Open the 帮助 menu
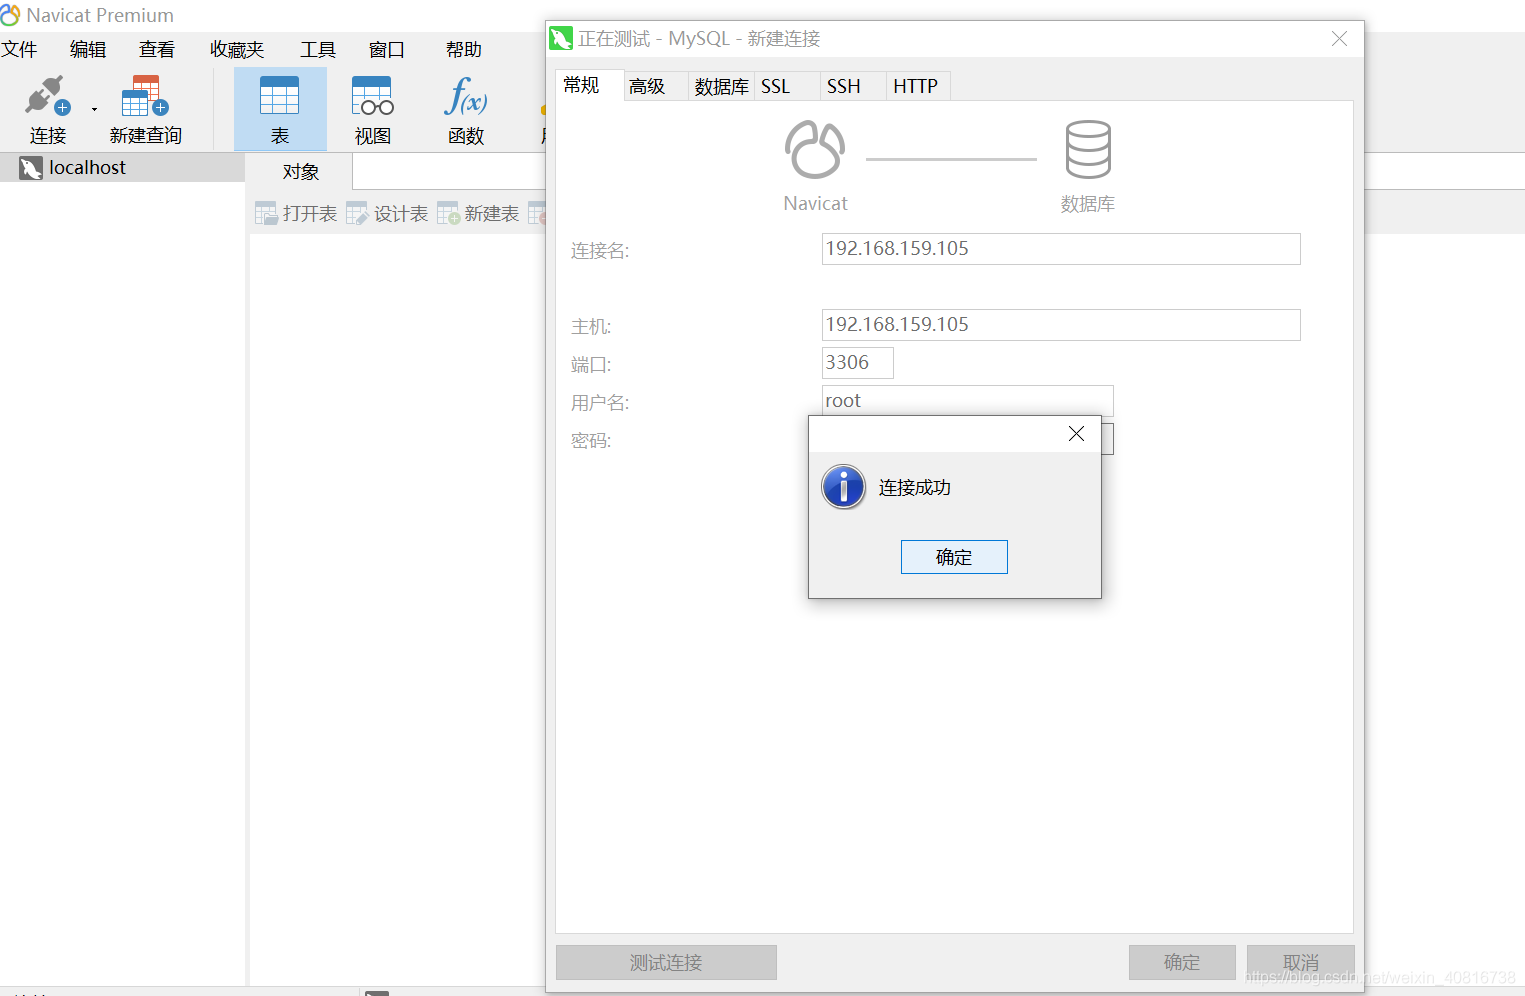 [x=464, y=49]
